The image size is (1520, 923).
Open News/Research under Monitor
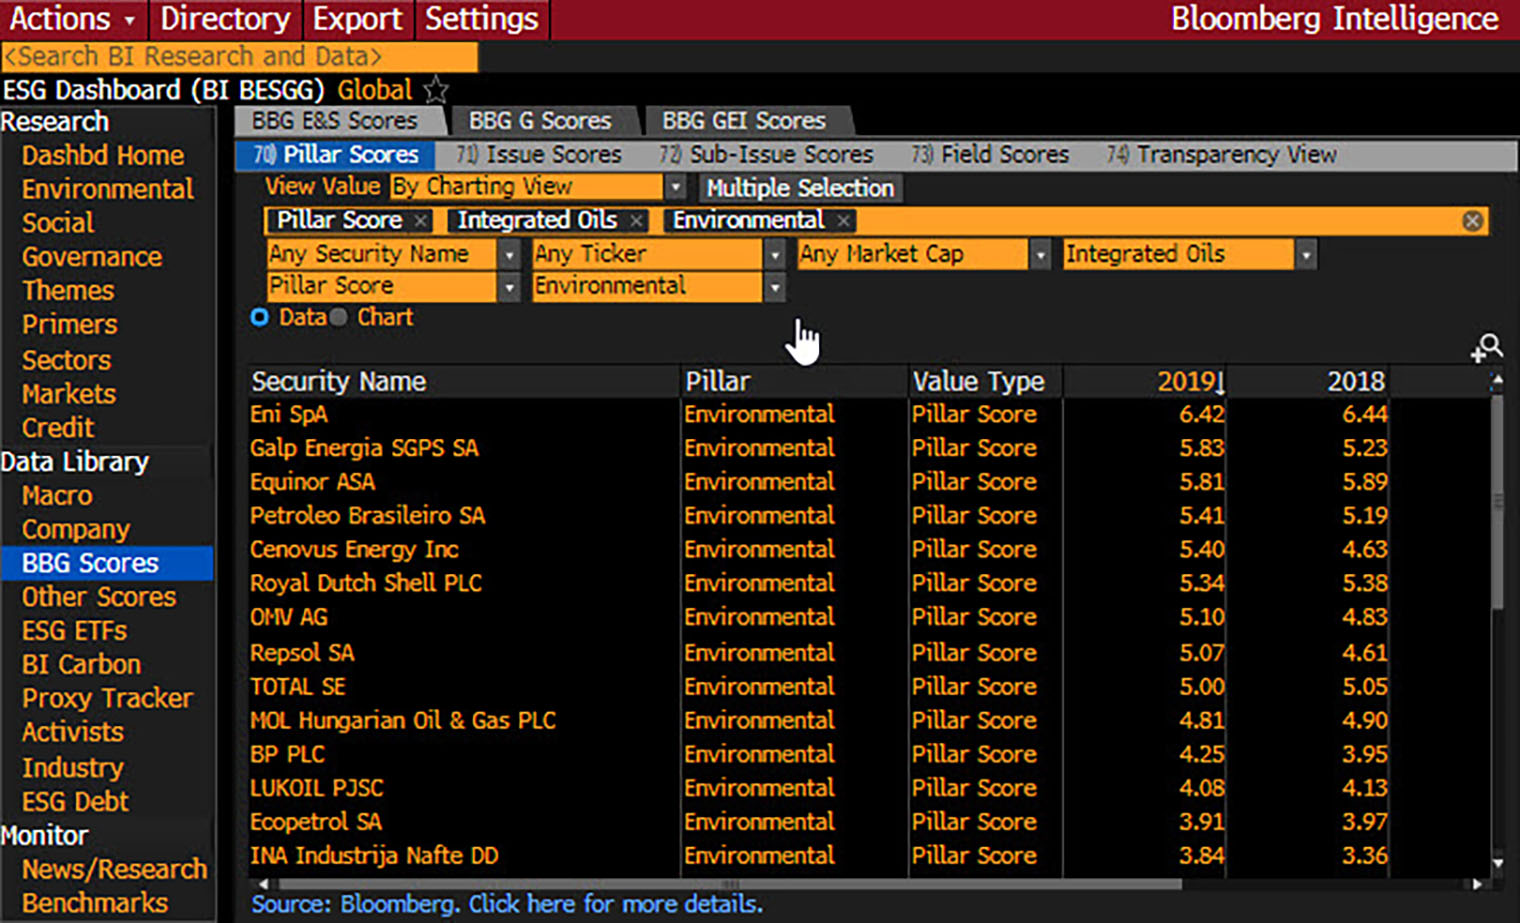click(114, 870)
